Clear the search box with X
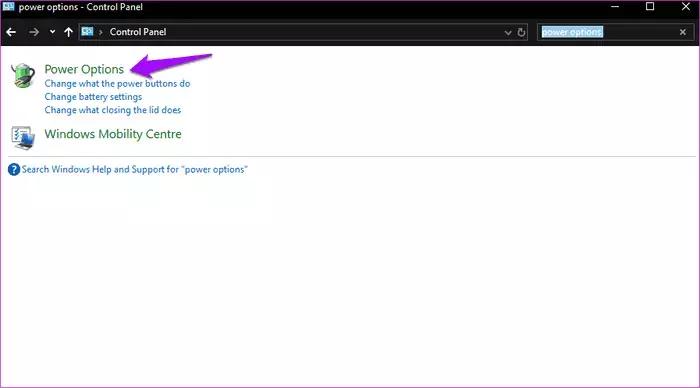 click(x=683, y=32)
